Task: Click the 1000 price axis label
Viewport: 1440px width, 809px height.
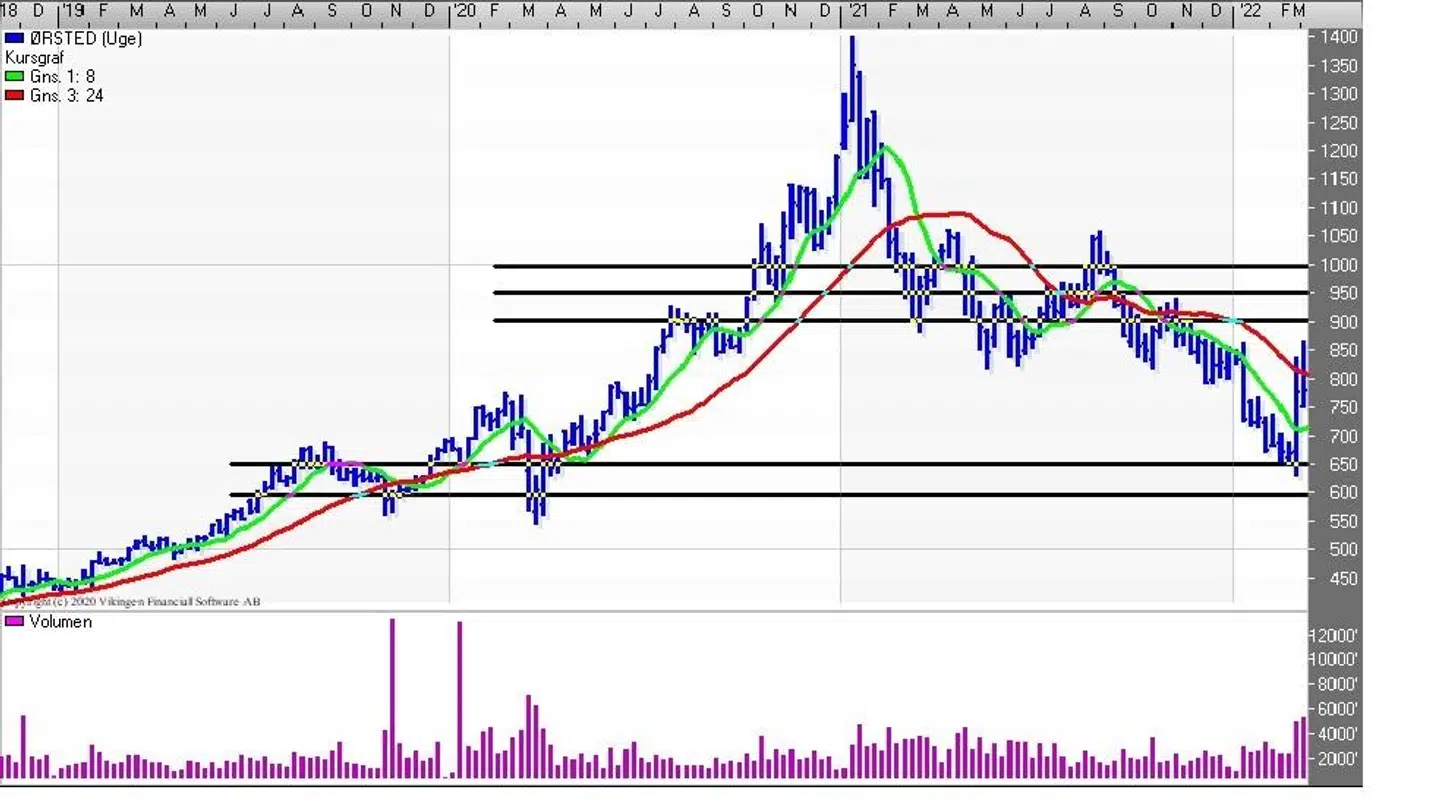Action: [1337, 266]
